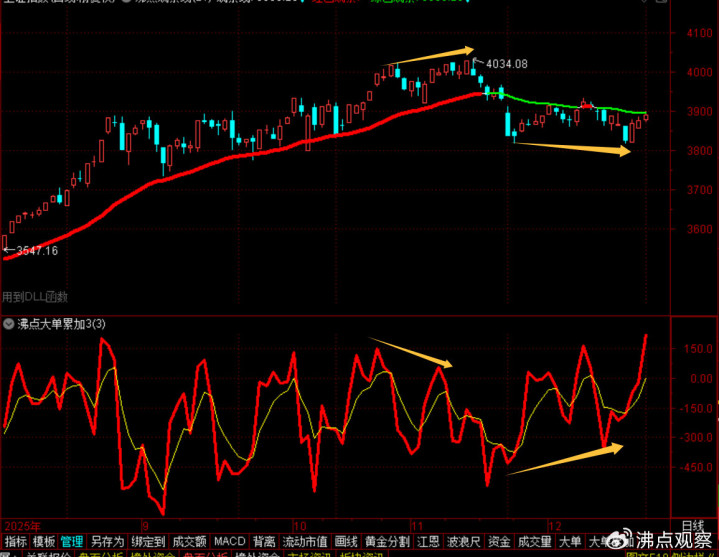This screenshot has height=557, width=719.
Task: Click the 日线 period label
Action: [x=692, y=526]
